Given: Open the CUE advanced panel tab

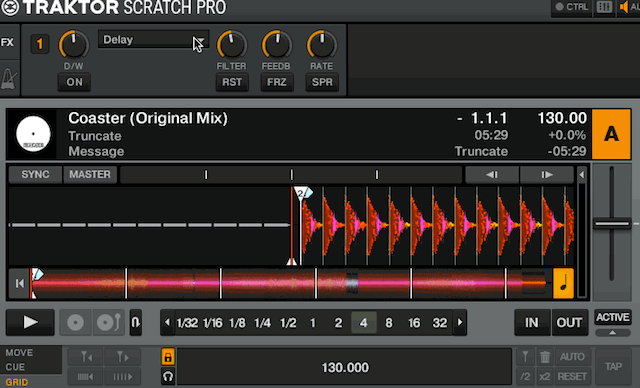Looking at the screenshot, I should click(15, 367).
